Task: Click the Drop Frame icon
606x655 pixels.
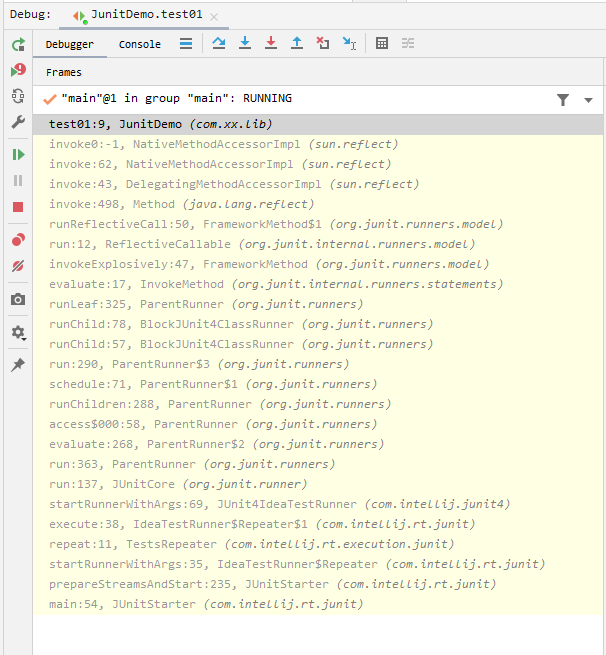Action: (x=322, y=43)
